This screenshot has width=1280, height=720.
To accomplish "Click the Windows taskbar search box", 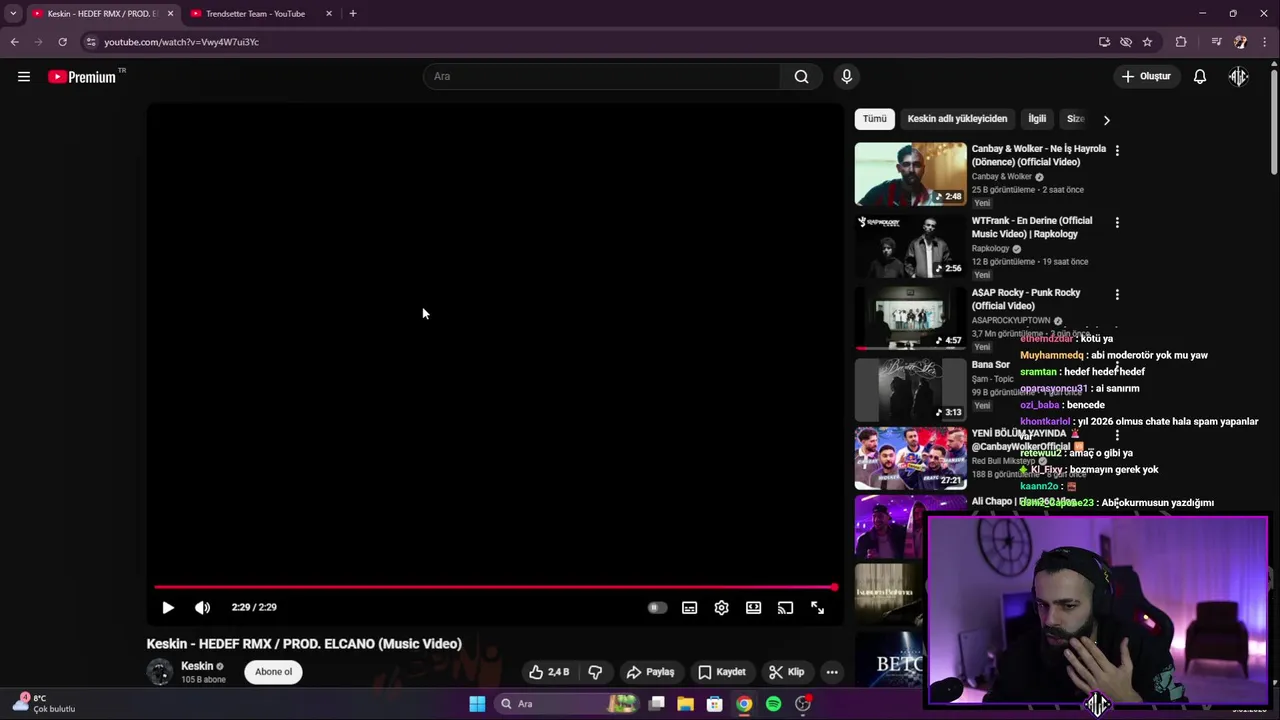I will pyautogui.click(x=569, y=704).
